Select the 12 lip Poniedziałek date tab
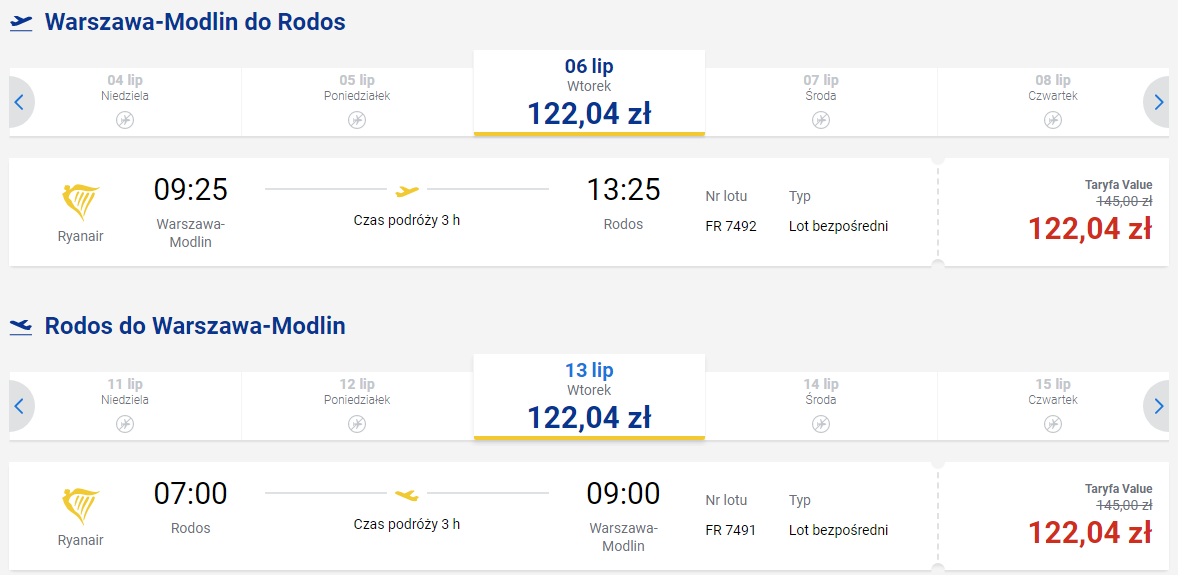Viewport: 1178px width, 575px height. pyautogui.click(x=357, y=406)
